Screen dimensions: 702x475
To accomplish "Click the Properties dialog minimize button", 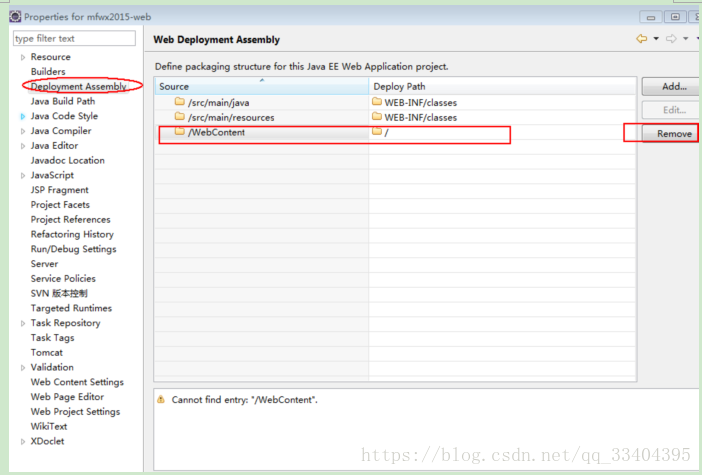I will click(x=651, y=17).
